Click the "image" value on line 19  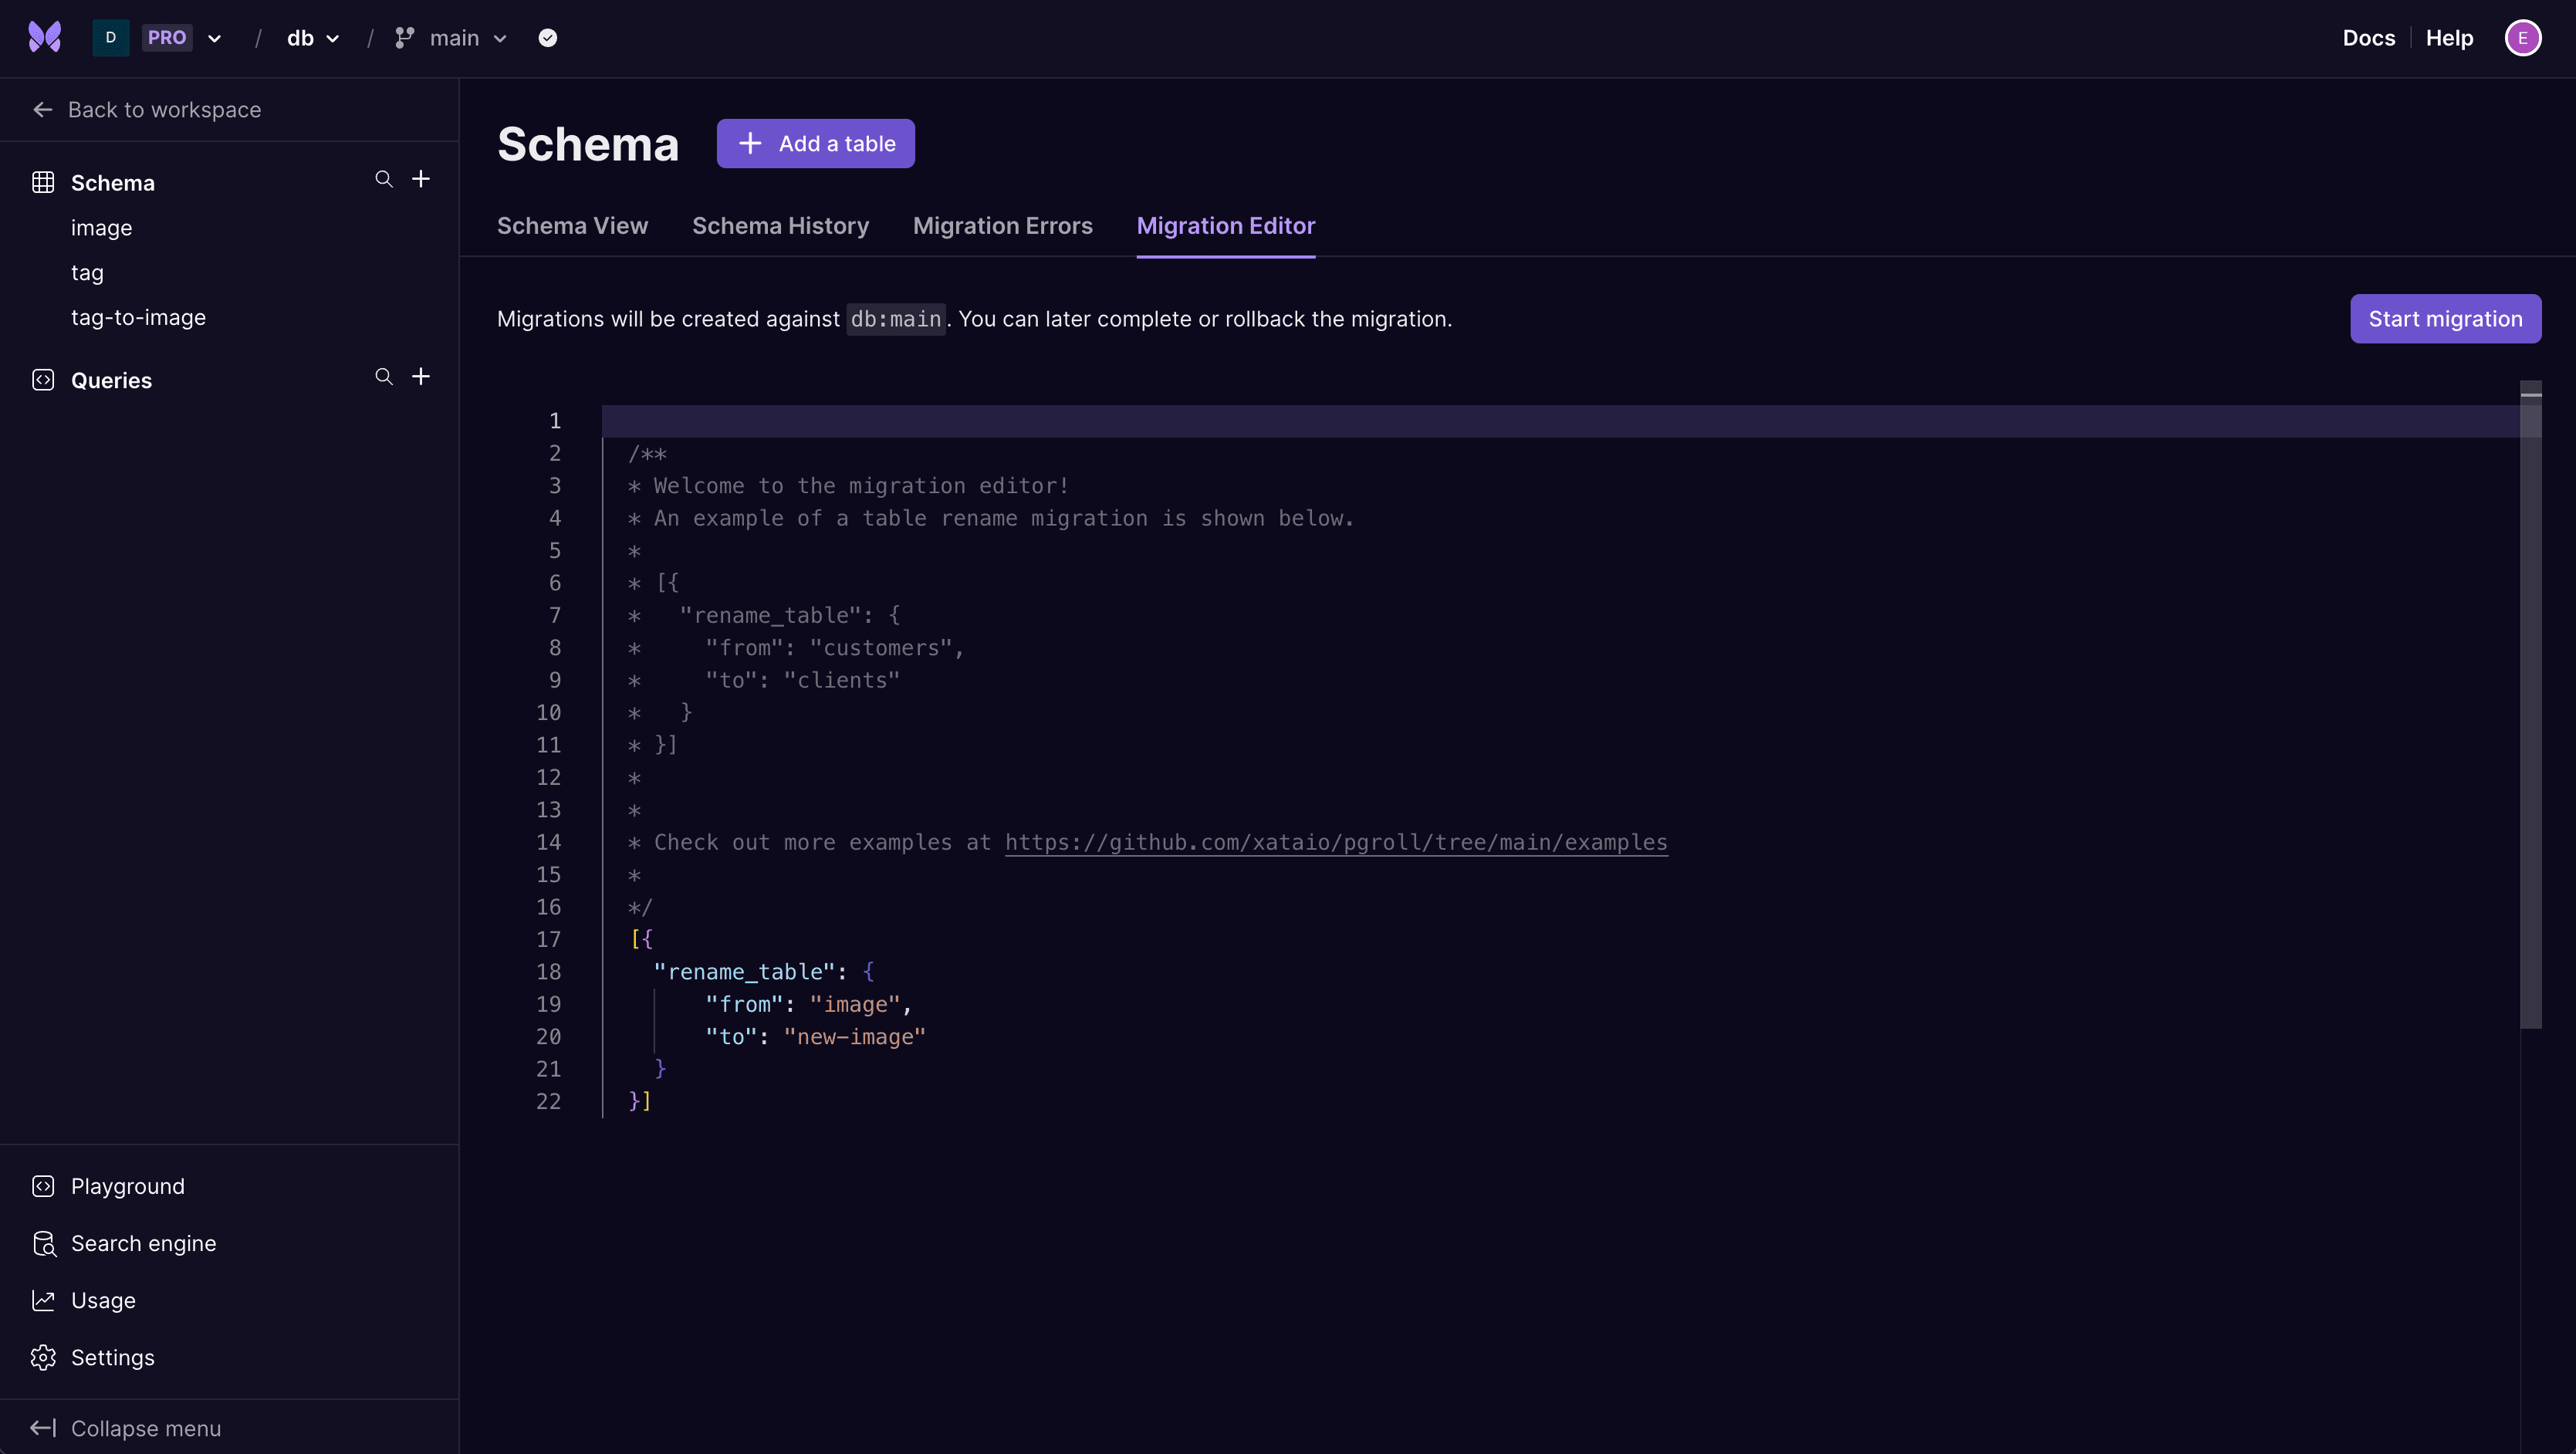click(855, 1005)
